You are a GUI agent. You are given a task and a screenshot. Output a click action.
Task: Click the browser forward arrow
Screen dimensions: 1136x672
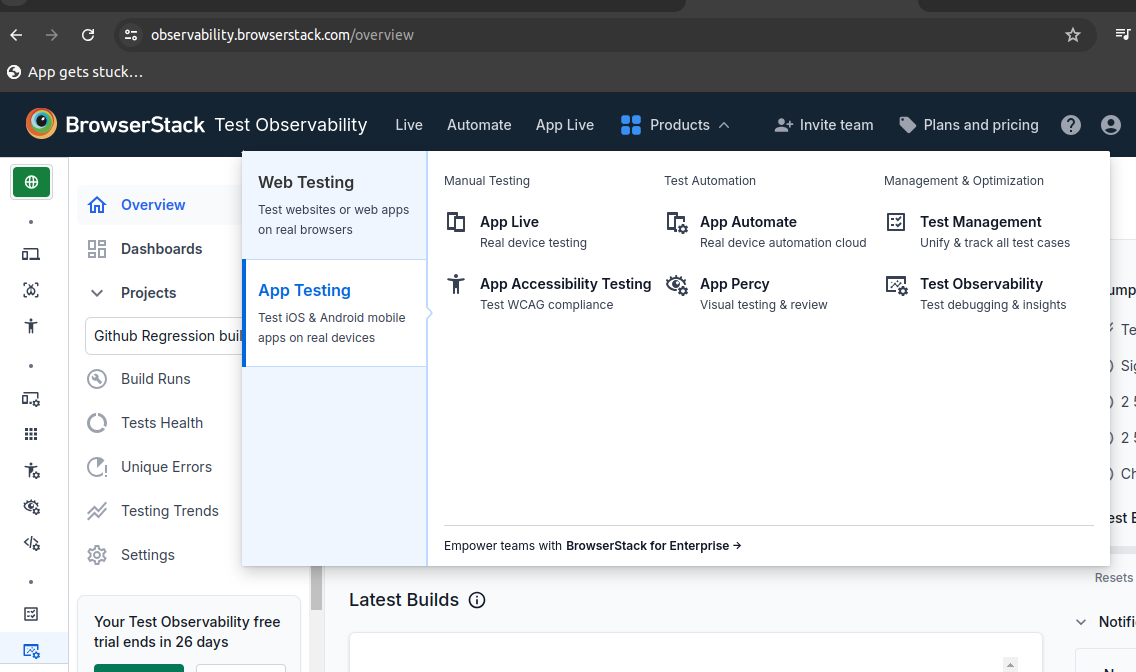pyautogui.click(x=51, y=35)
